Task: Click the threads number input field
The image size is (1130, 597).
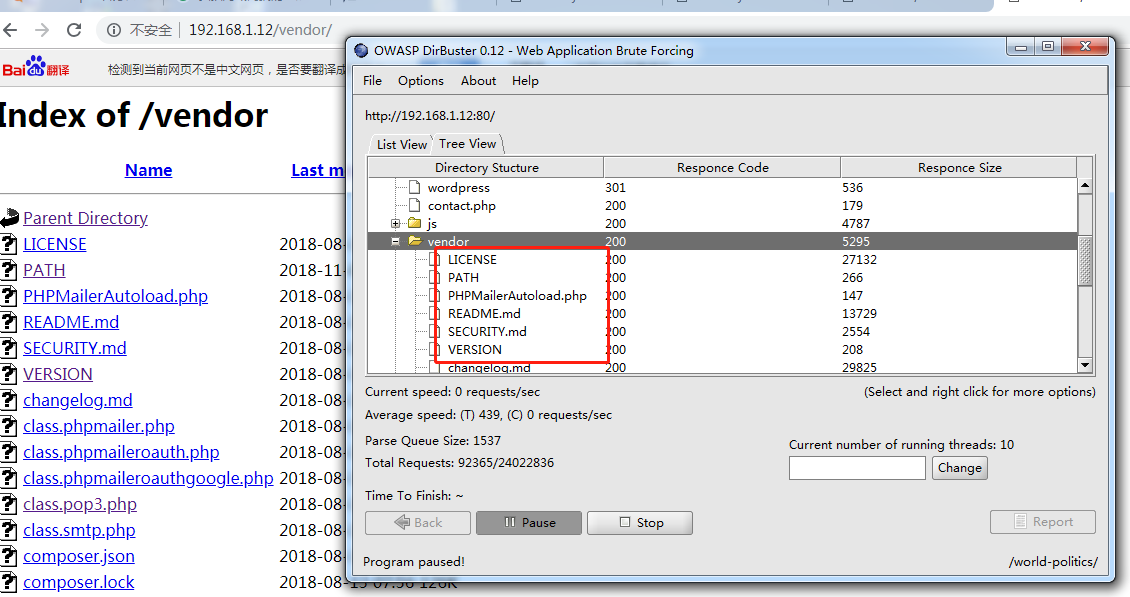Action: [857, 468]
